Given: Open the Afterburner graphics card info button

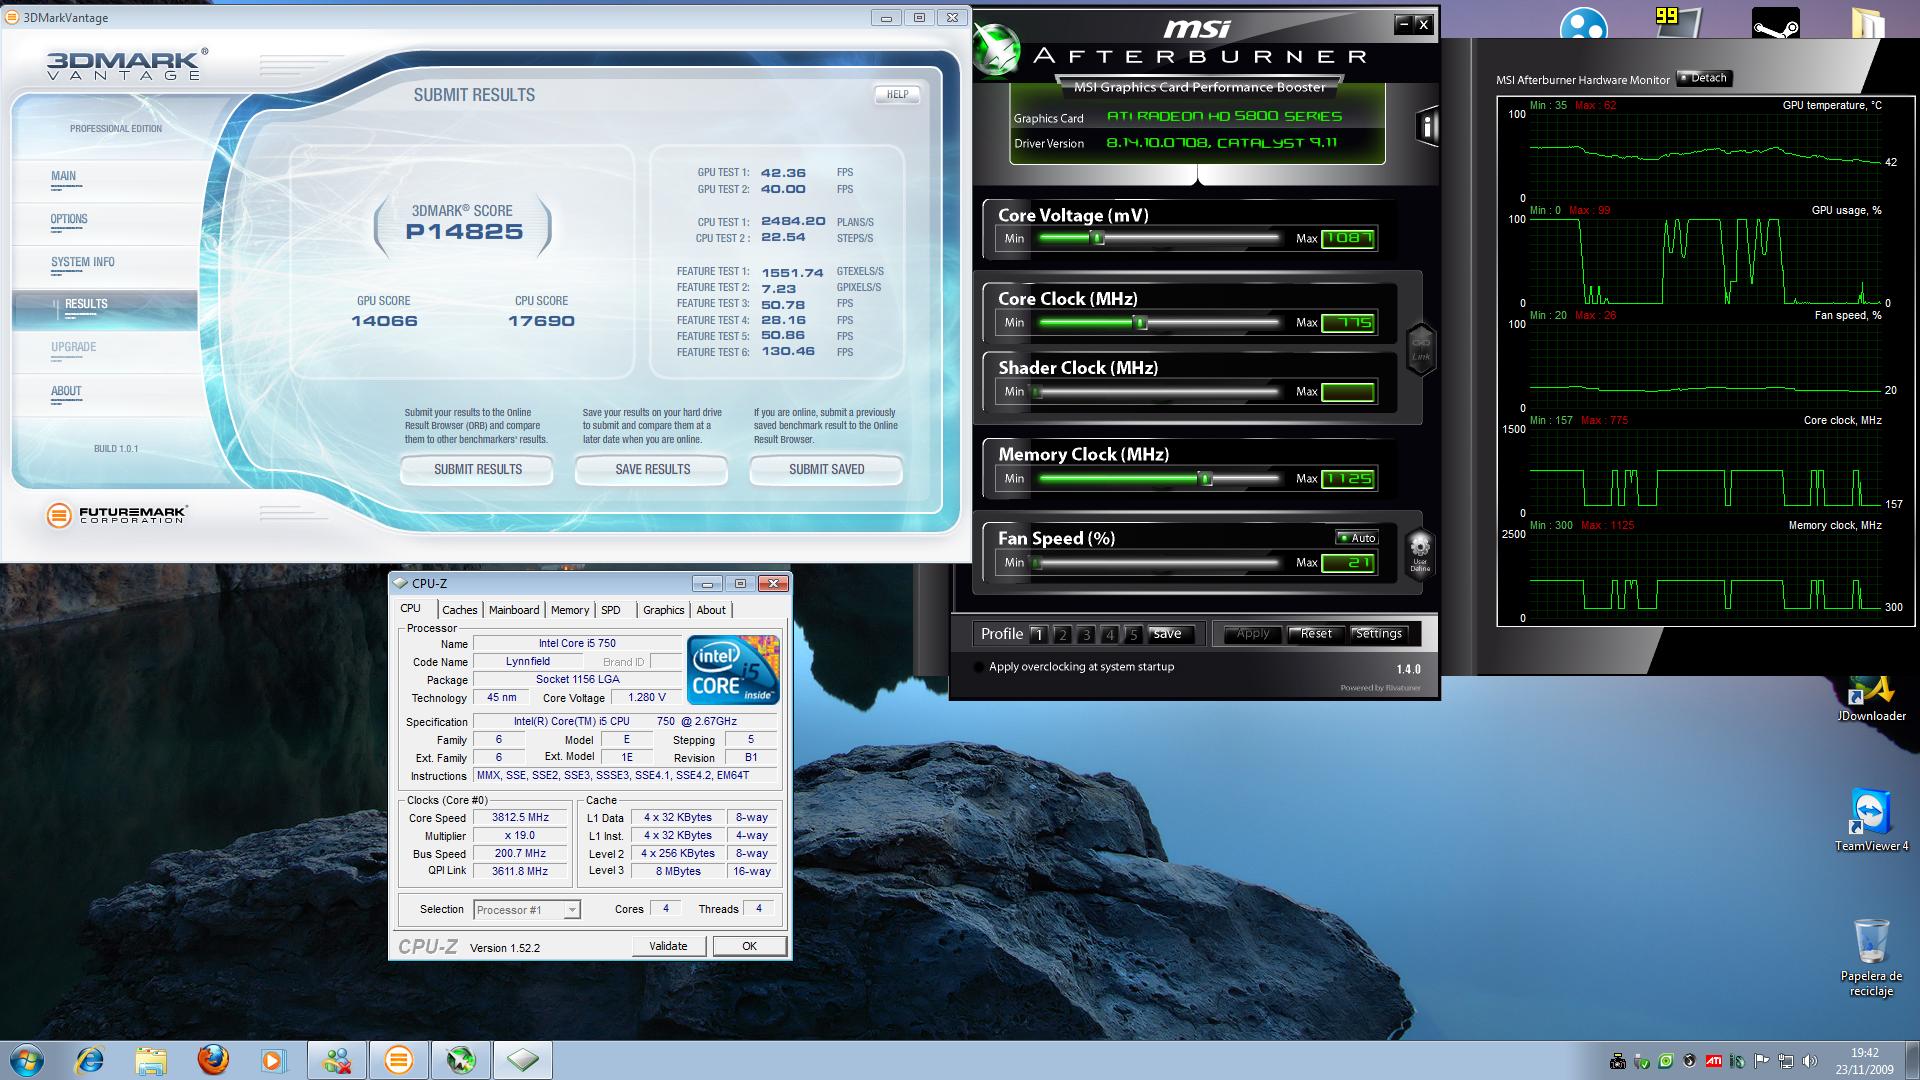Looking at the screenshot, I should [1427, 126].
